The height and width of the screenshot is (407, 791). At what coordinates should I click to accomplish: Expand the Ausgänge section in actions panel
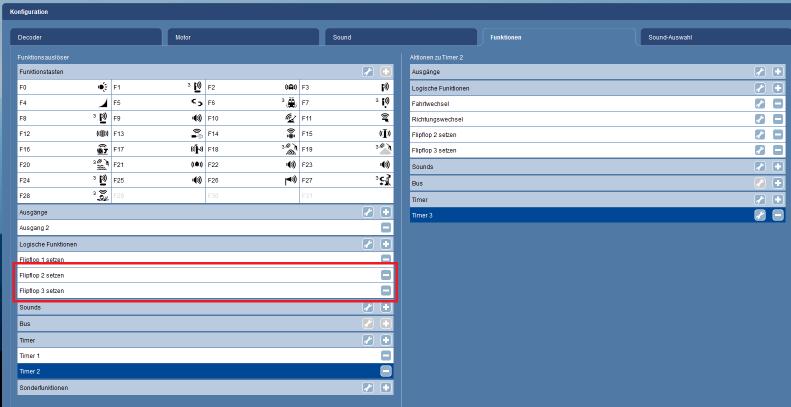580,72
